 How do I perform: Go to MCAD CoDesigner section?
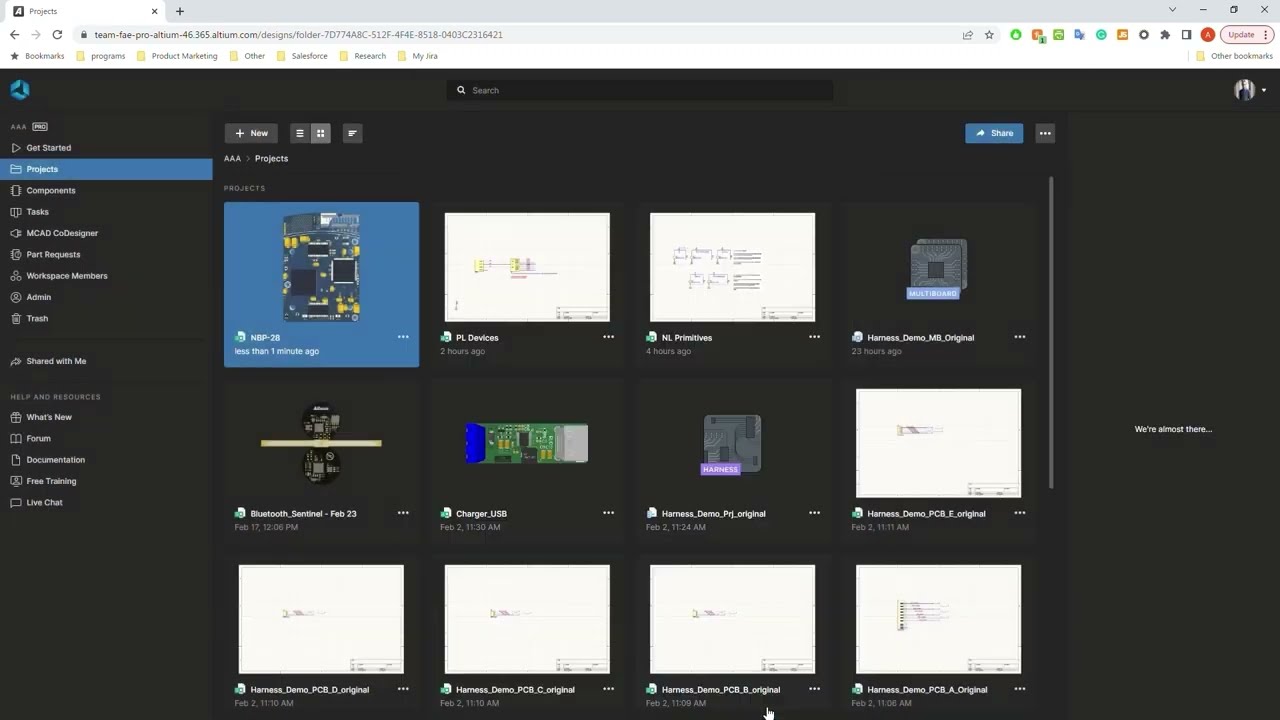(62, 233)
